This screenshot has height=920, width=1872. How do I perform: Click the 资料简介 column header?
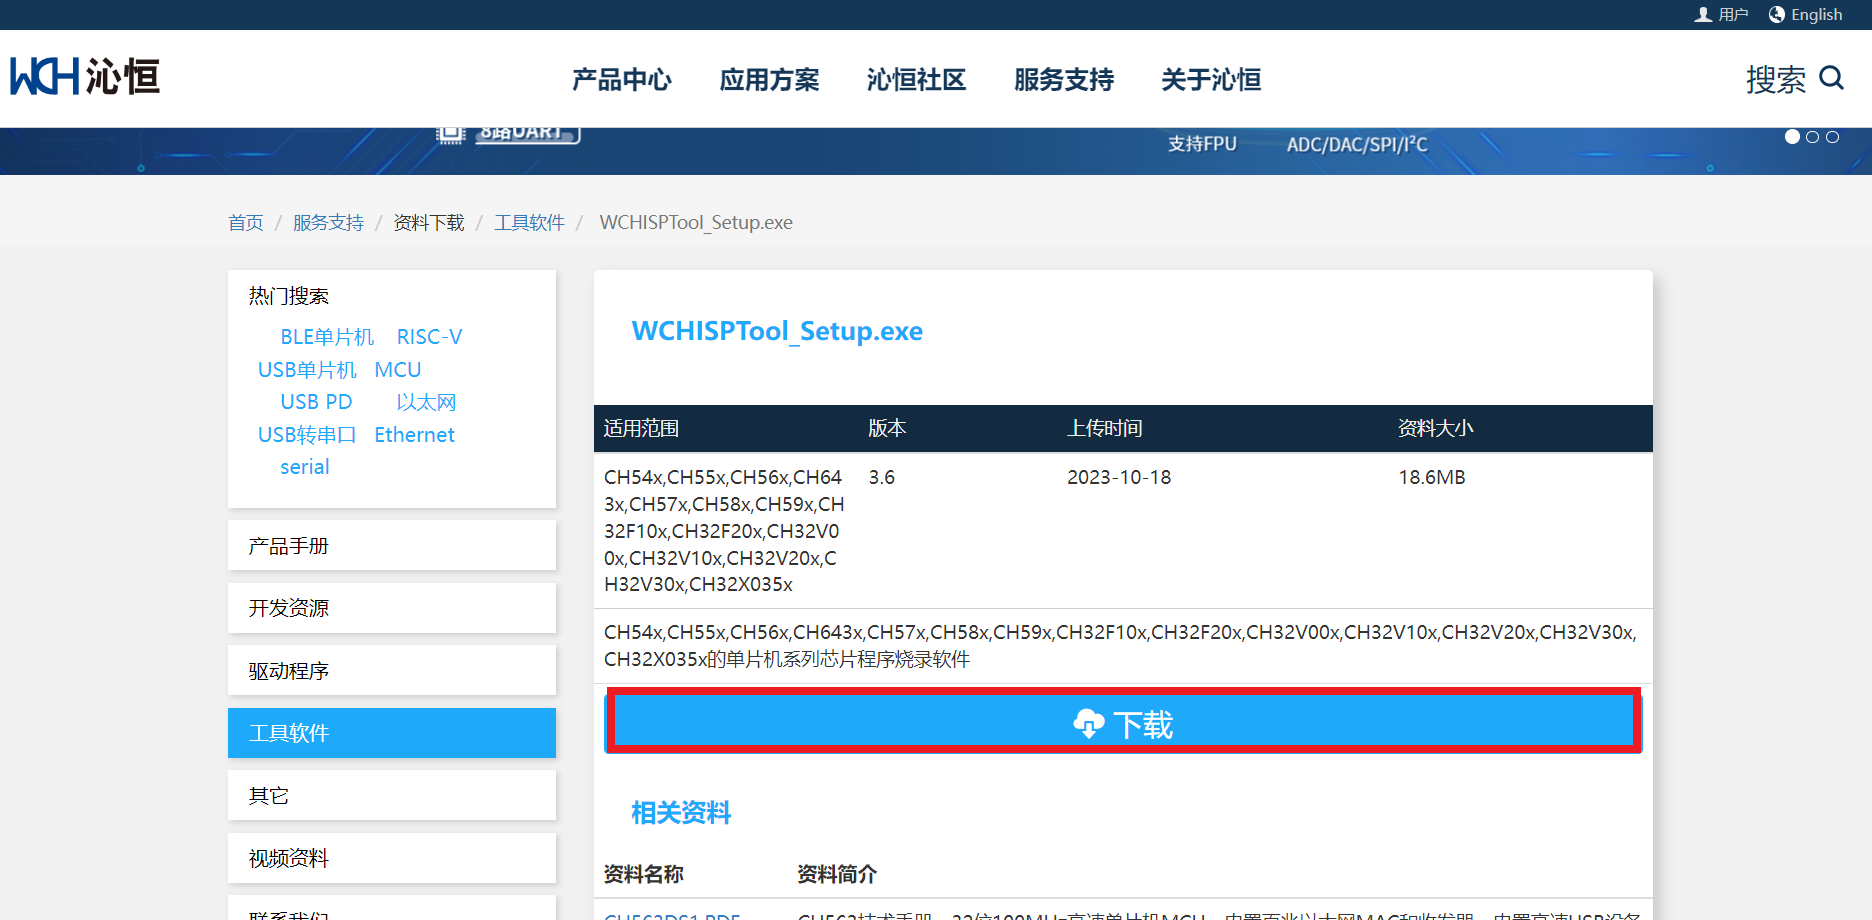pyautogui.click(x=837, y=874)
